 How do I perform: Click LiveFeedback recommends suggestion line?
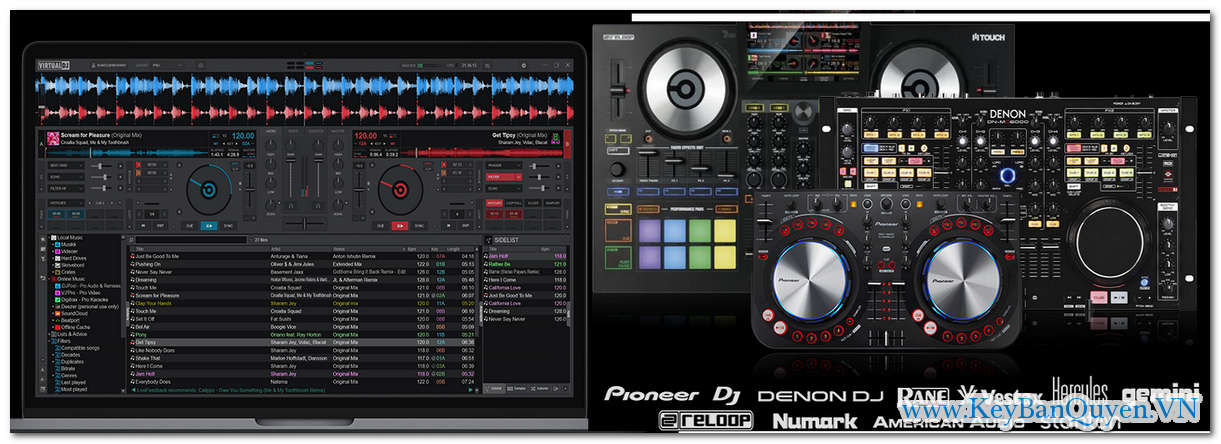(x=231, y=390)
